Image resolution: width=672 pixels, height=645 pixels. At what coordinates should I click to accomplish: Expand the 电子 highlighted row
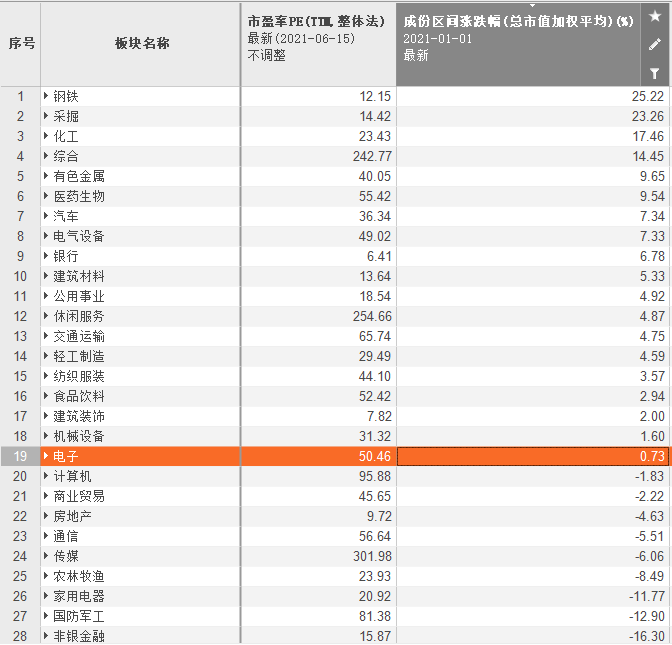(46, 456)
